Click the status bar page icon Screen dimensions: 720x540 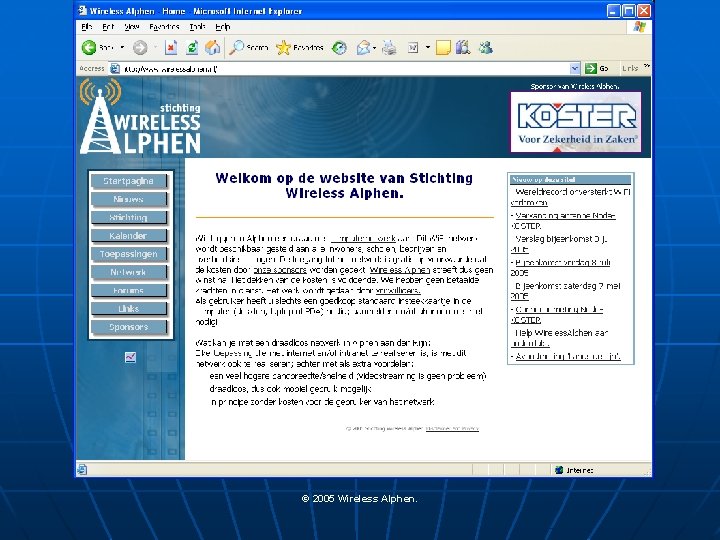pyautogui.click(x=82, y=469)
